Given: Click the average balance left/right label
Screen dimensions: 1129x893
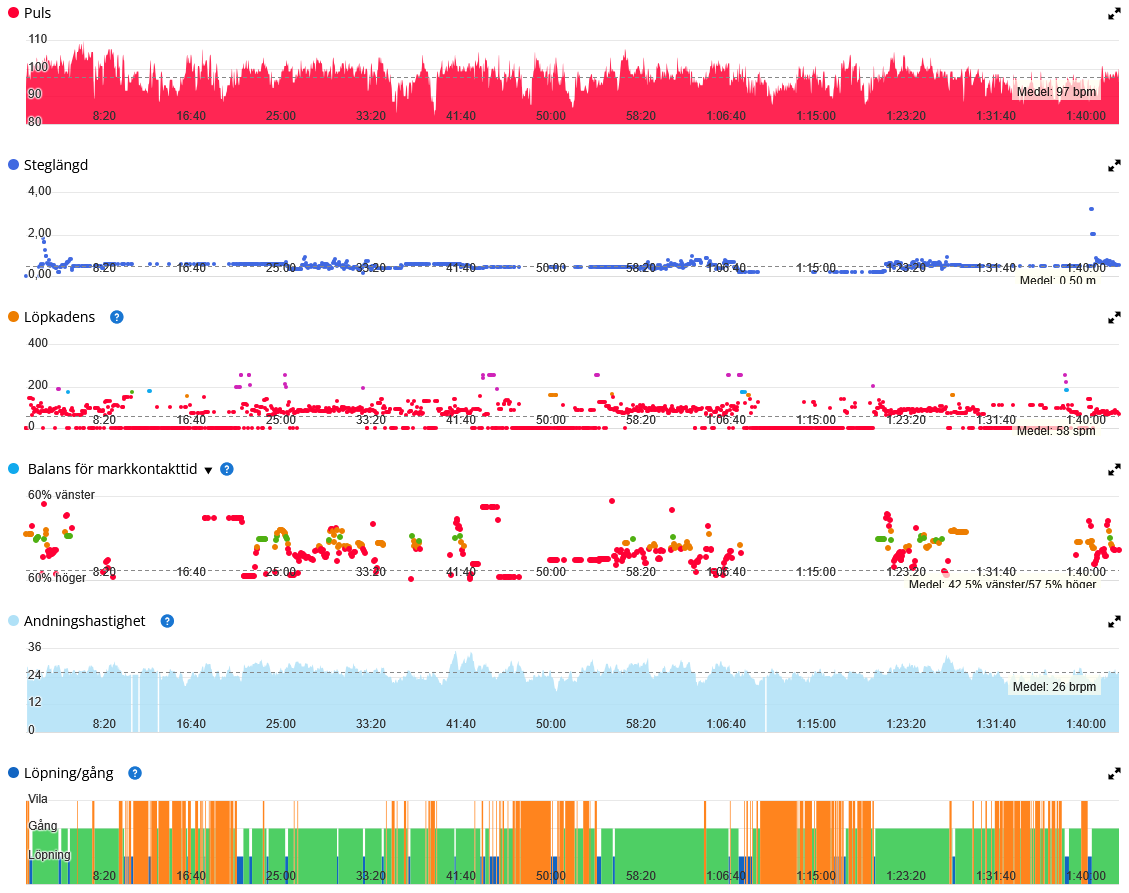Looking at the screenshot, I should point(1002,584).
